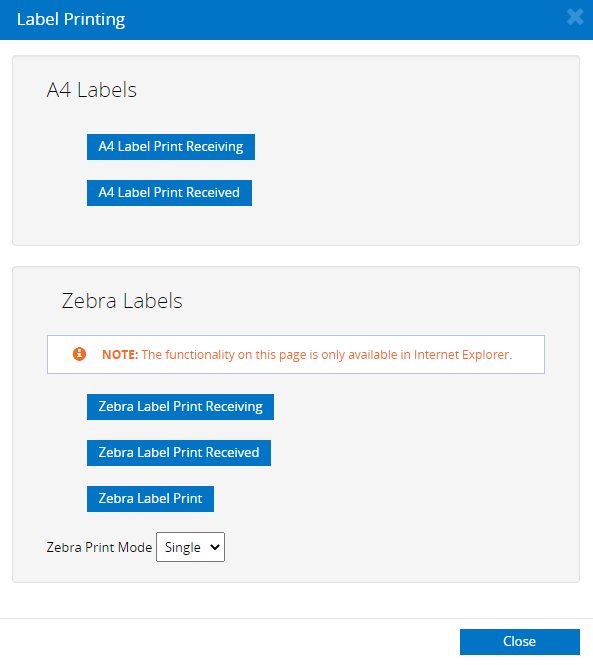The width and height of the screenshot is (593, 665).
Task: Expand the Single mode selector arrow
Action: point(215,547)
